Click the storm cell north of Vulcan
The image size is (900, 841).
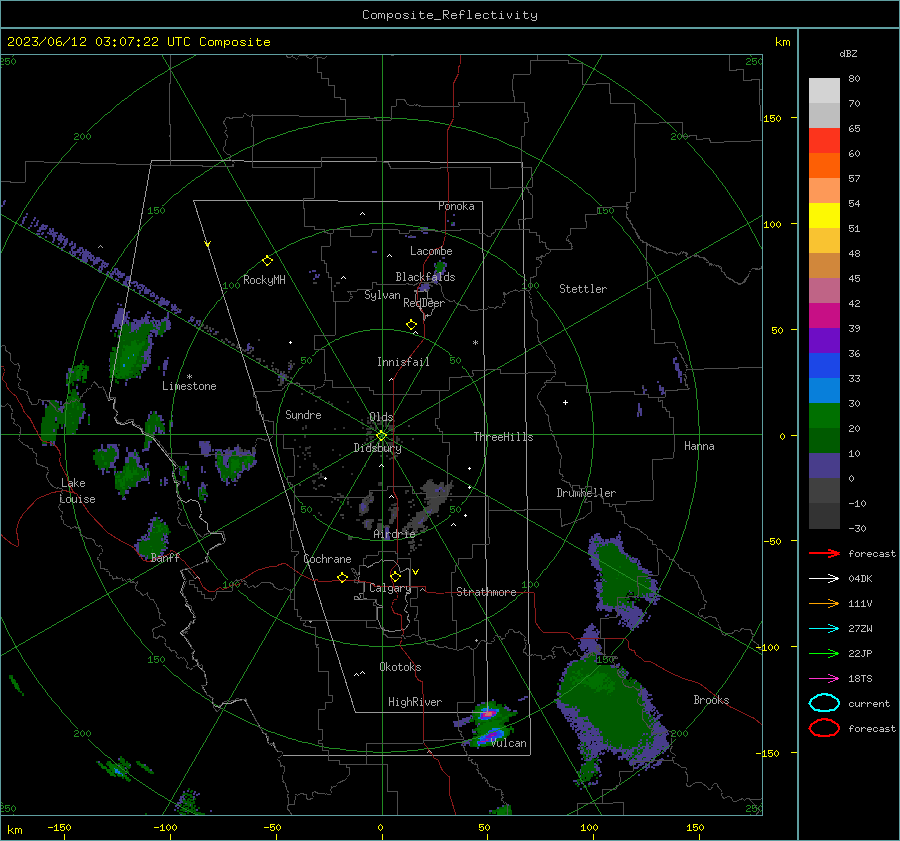click(489, 714)
